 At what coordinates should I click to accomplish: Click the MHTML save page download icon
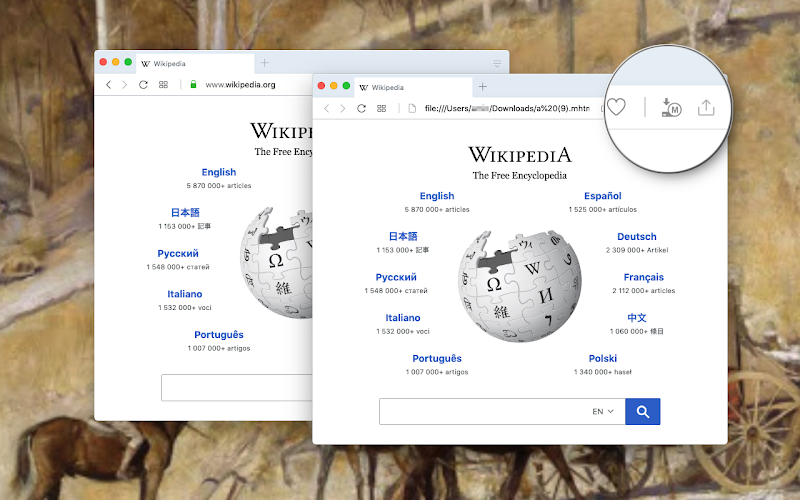671,108
